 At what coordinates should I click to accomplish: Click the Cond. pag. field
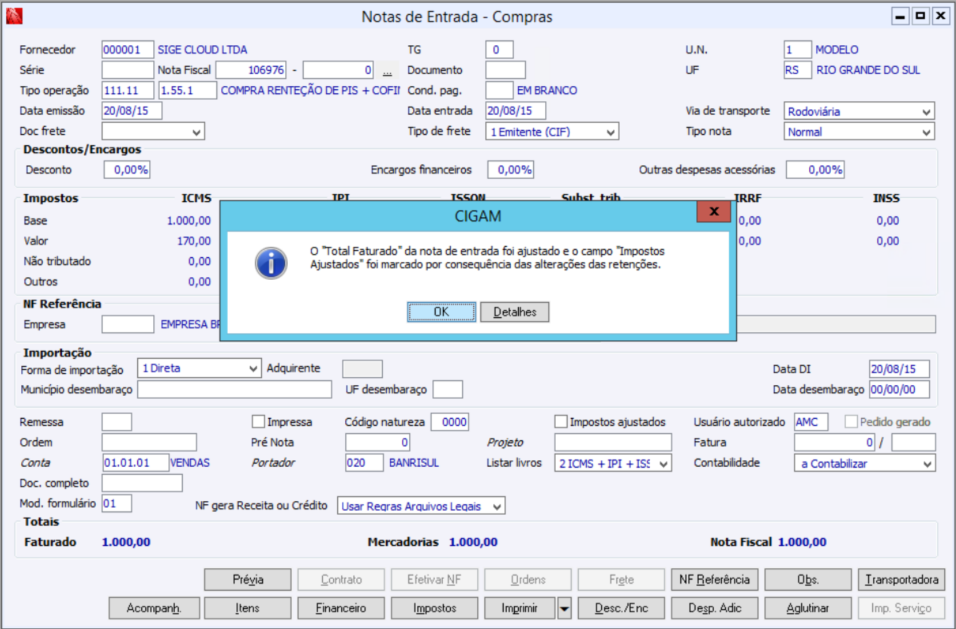[x=499, y=90]
